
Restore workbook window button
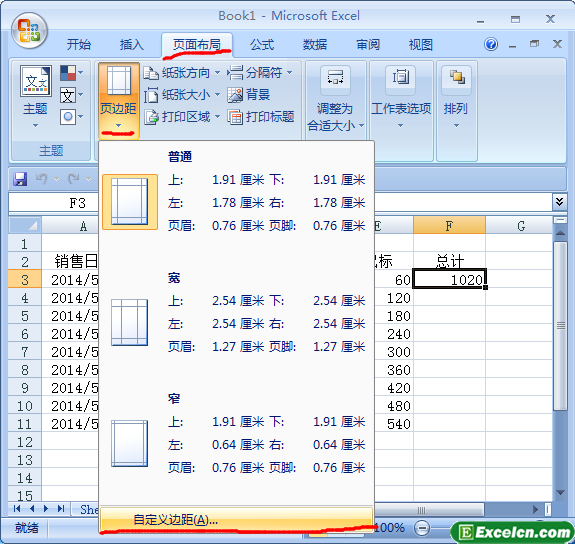point(535,44)
